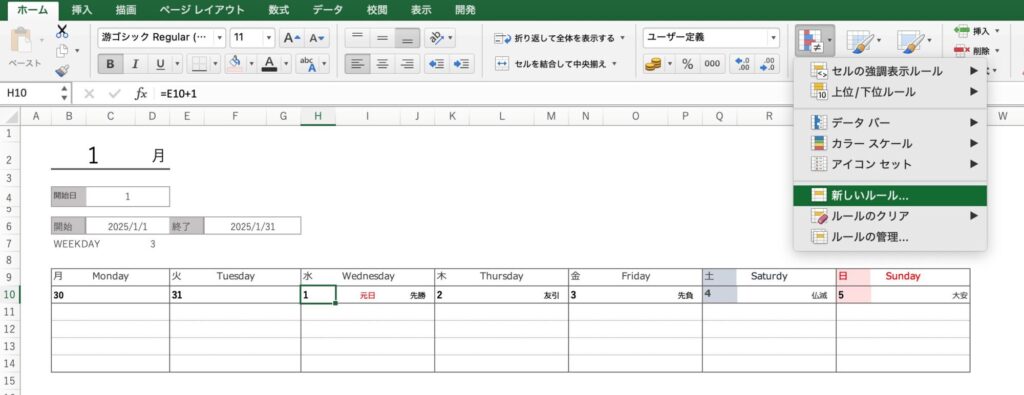Click the Cell Styles icon
The image size is (1024, 395).
(910, 42)
